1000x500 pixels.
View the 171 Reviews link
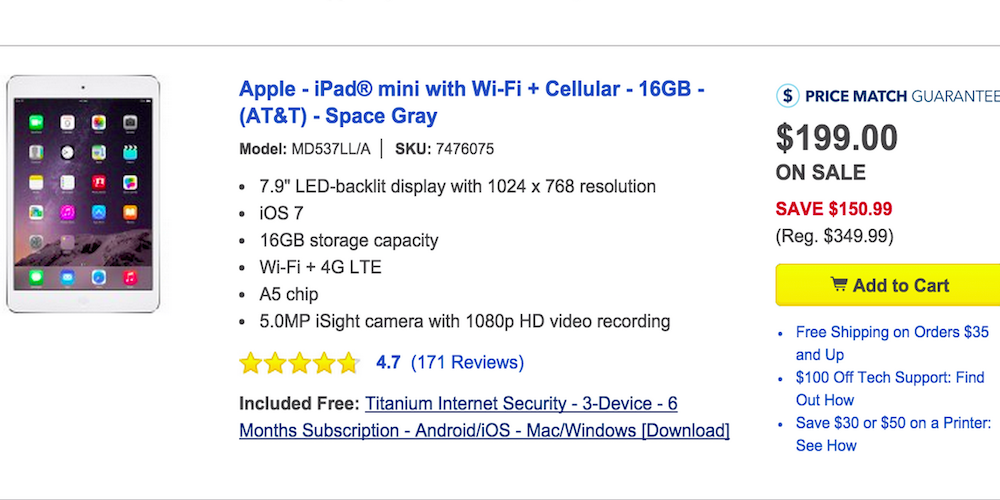click(467, 362)
